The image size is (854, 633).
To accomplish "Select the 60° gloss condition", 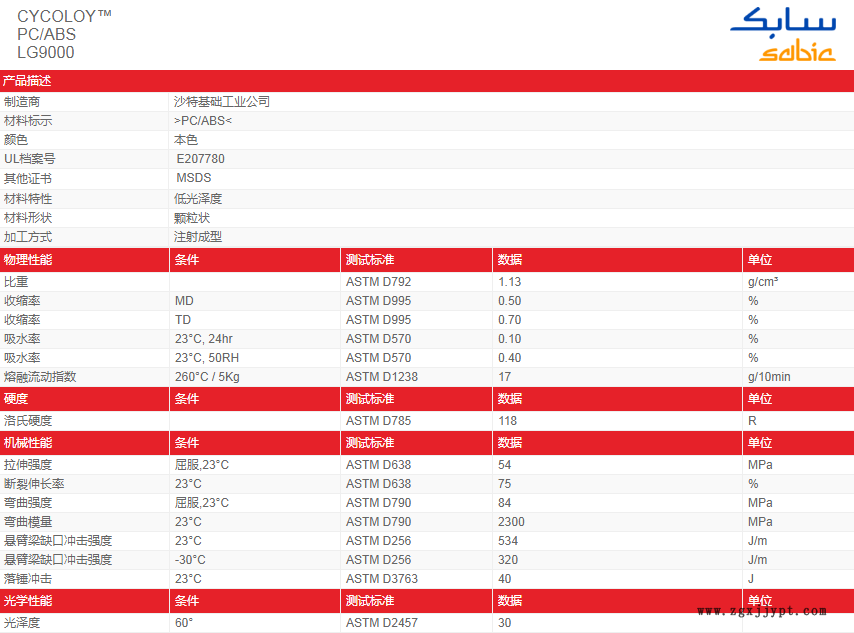I will click(x=184, y=623).
